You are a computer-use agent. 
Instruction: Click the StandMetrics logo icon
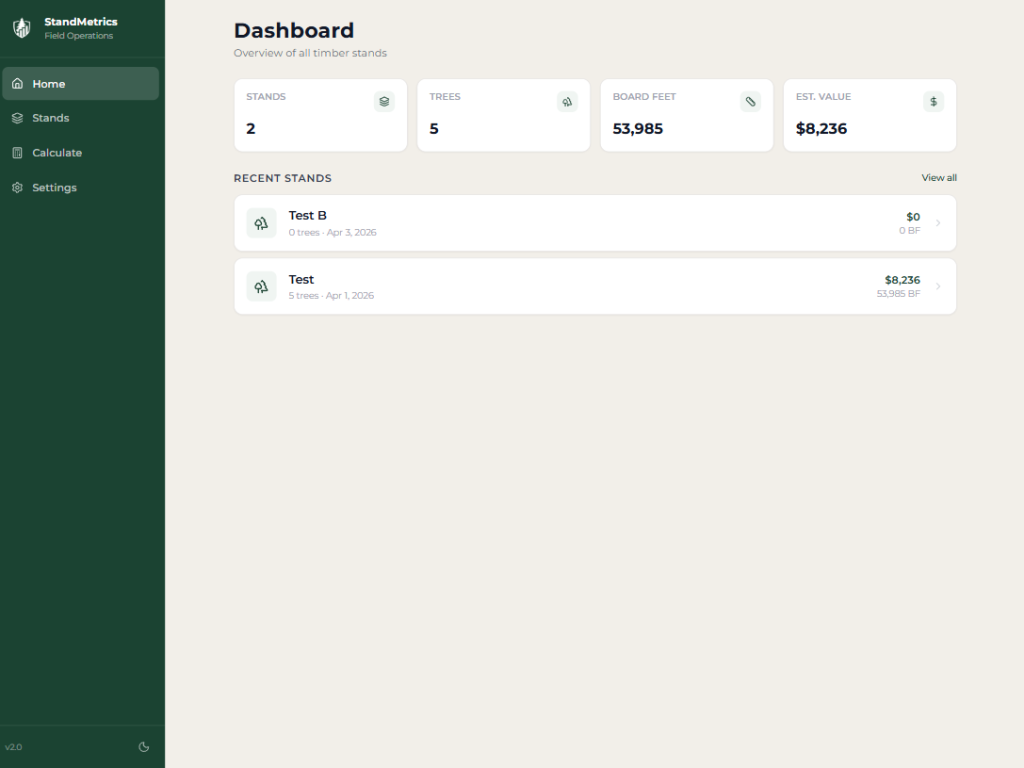[21, 28]
